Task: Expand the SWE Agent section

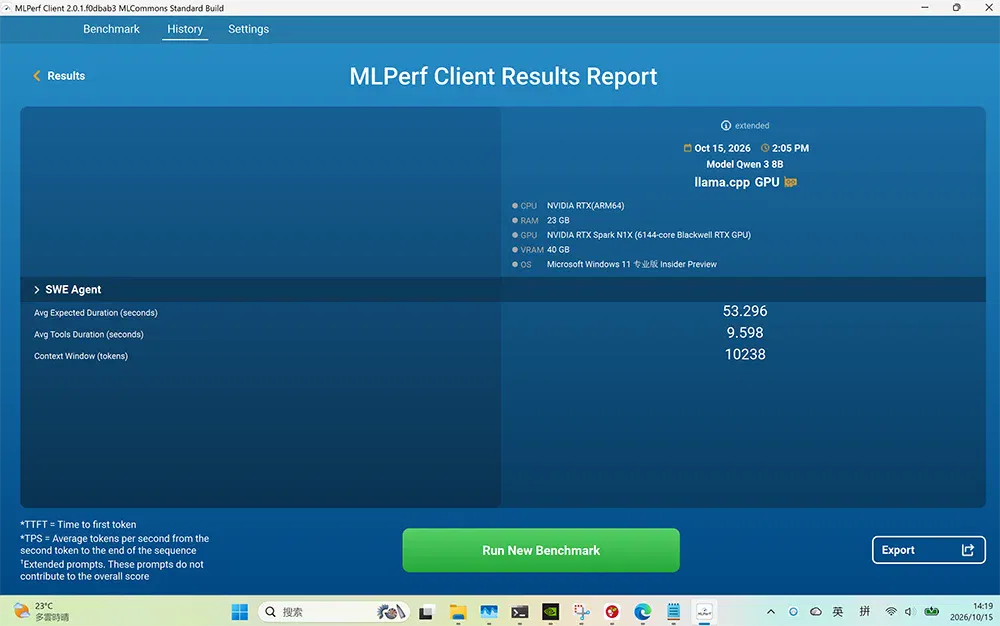Action: click(36, 289)
